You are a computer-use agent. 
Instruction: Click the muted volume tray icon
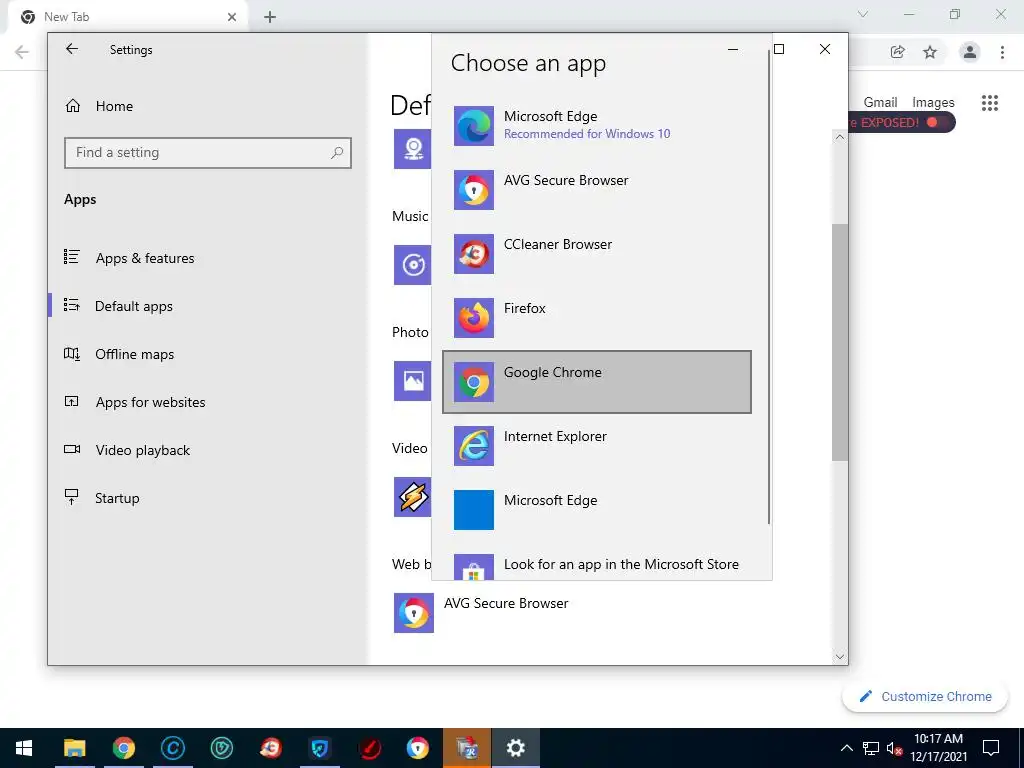coord(893,748)
